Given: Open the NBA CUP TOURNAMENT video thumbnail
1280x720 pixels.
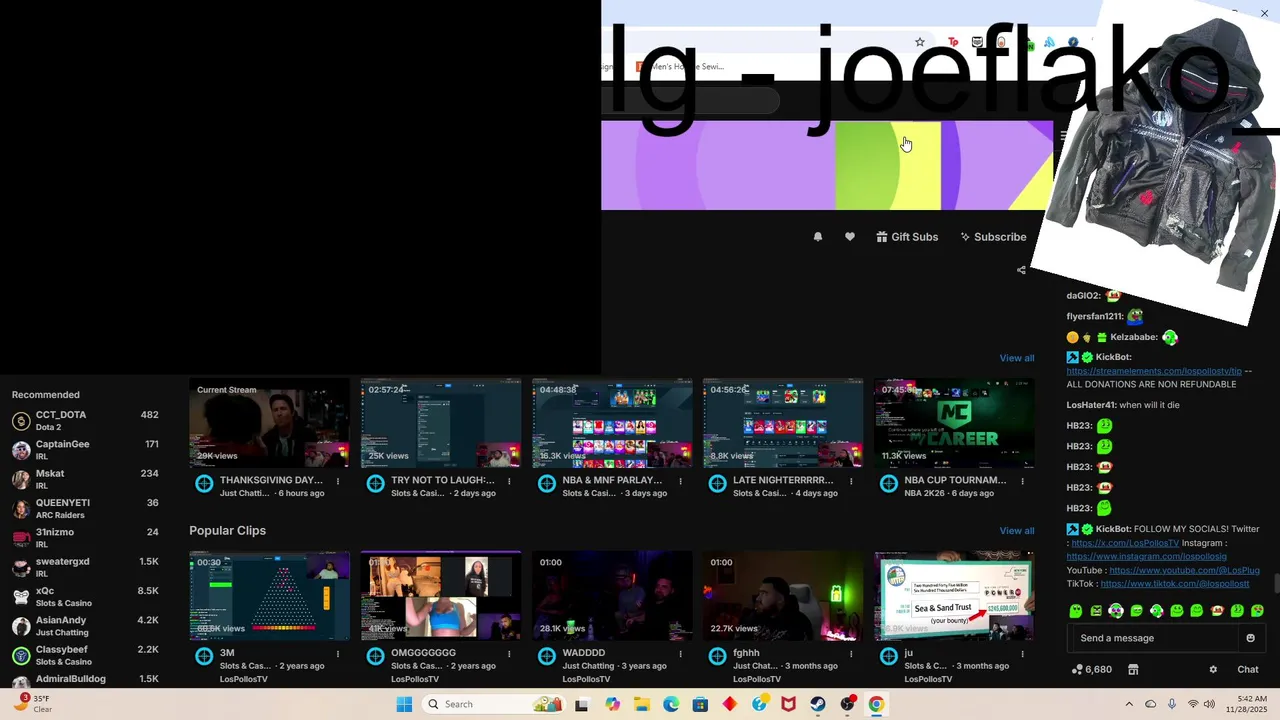Looking at the screenshot, I should tap(954, 423).
